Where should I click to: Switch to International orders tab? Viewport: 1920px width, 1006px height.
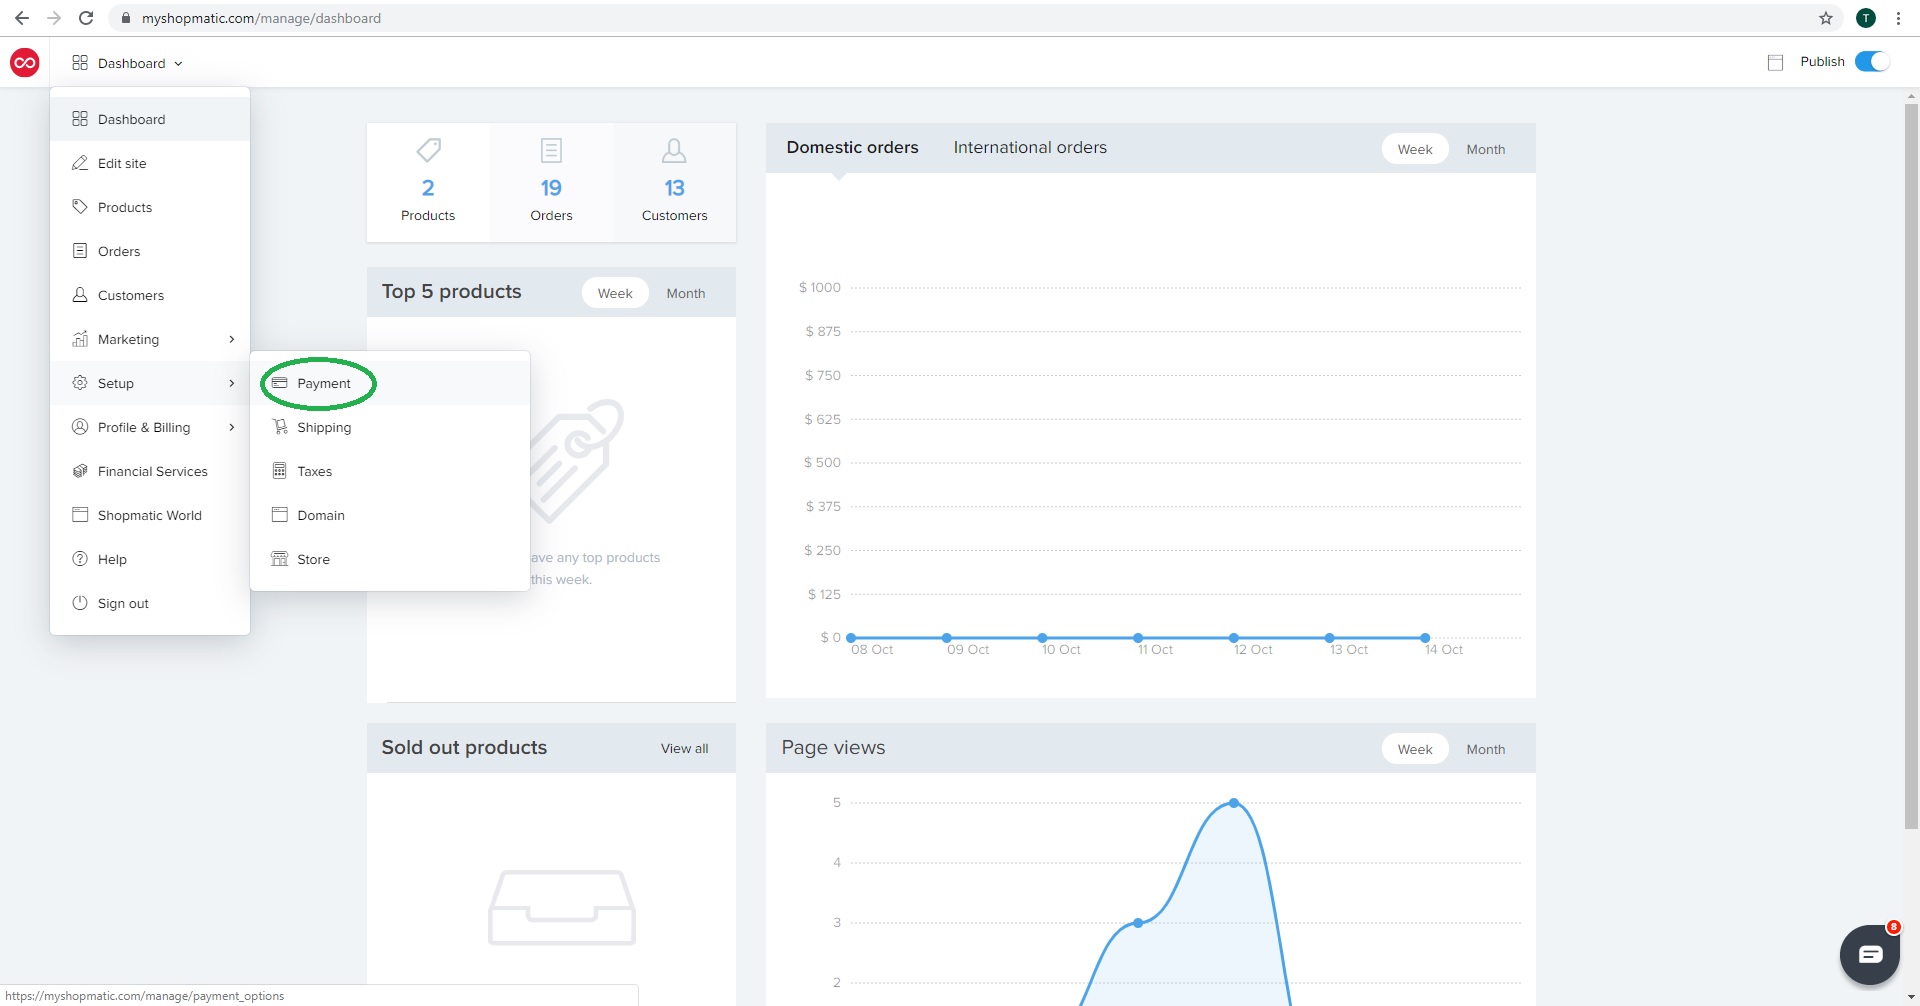1030,147
